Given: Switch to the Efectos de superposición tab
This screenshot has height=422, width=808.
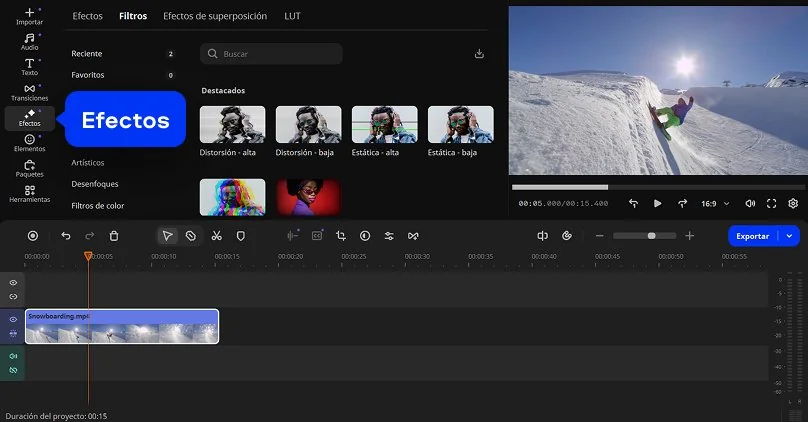Looking at the screenshot, I should (215, 16).
